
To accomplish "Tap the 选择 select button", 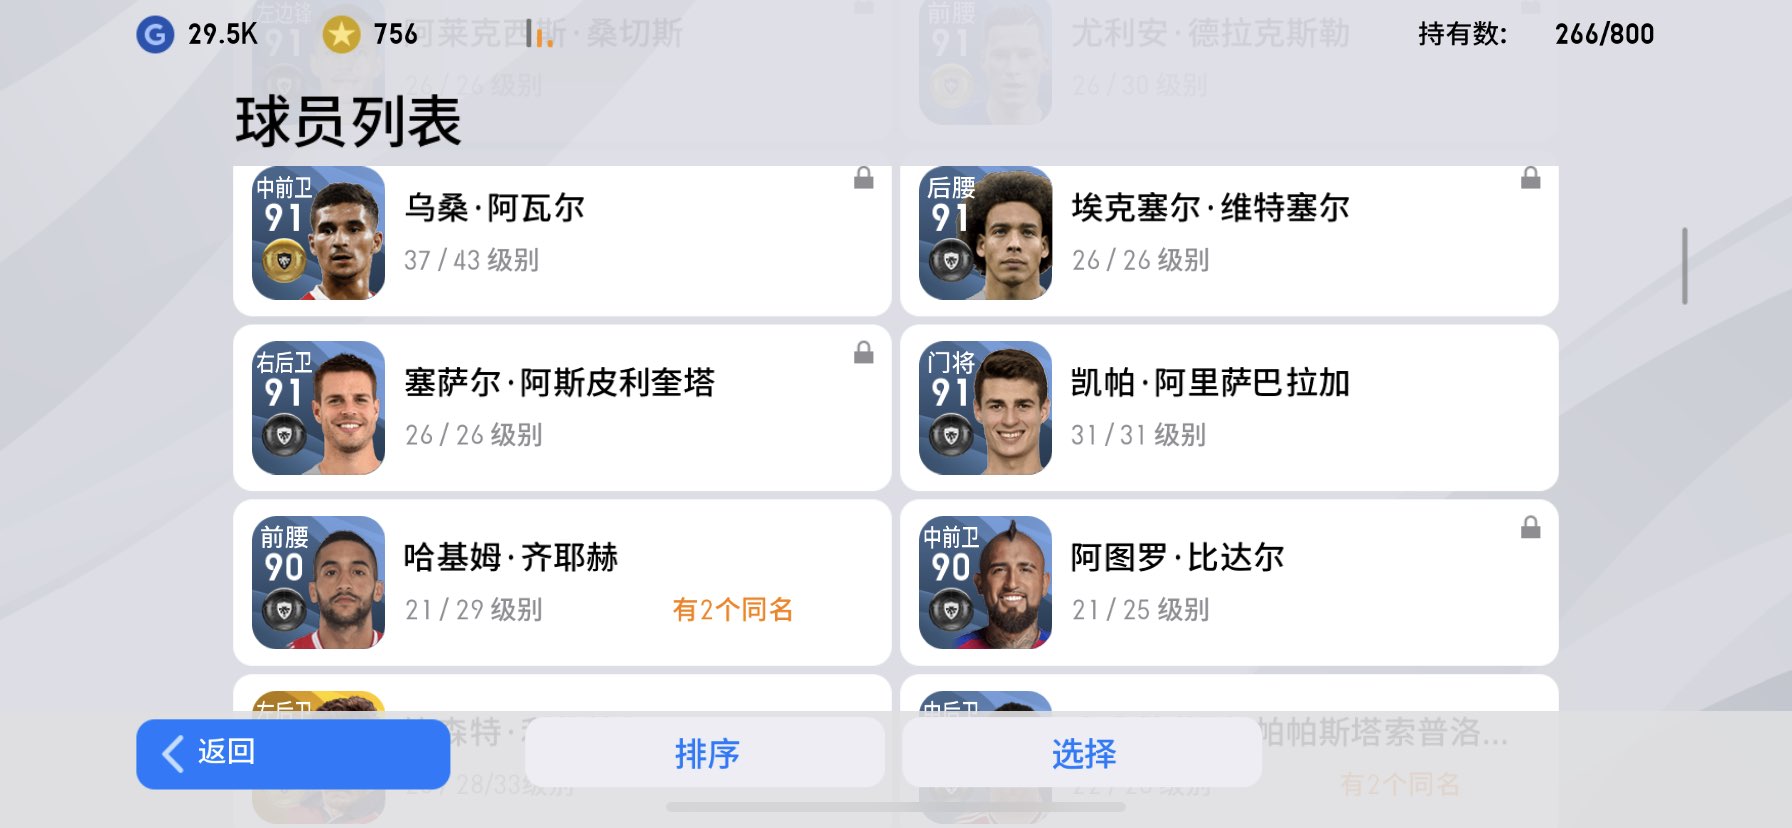I will (x=1082, y=753).
